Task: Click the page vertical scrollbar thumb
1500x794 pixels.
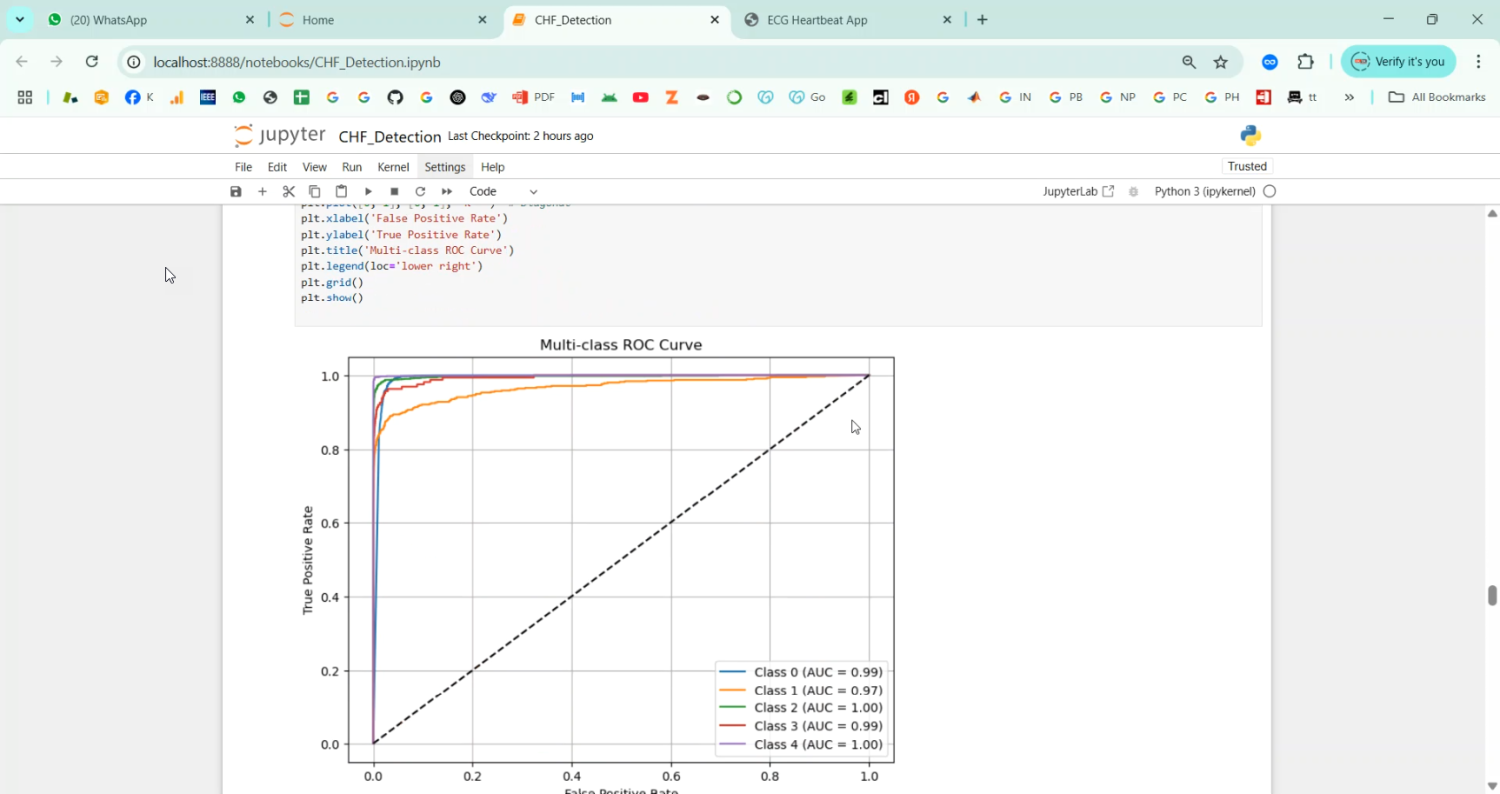Action: pyautogui.click(x=1492, y=595)
